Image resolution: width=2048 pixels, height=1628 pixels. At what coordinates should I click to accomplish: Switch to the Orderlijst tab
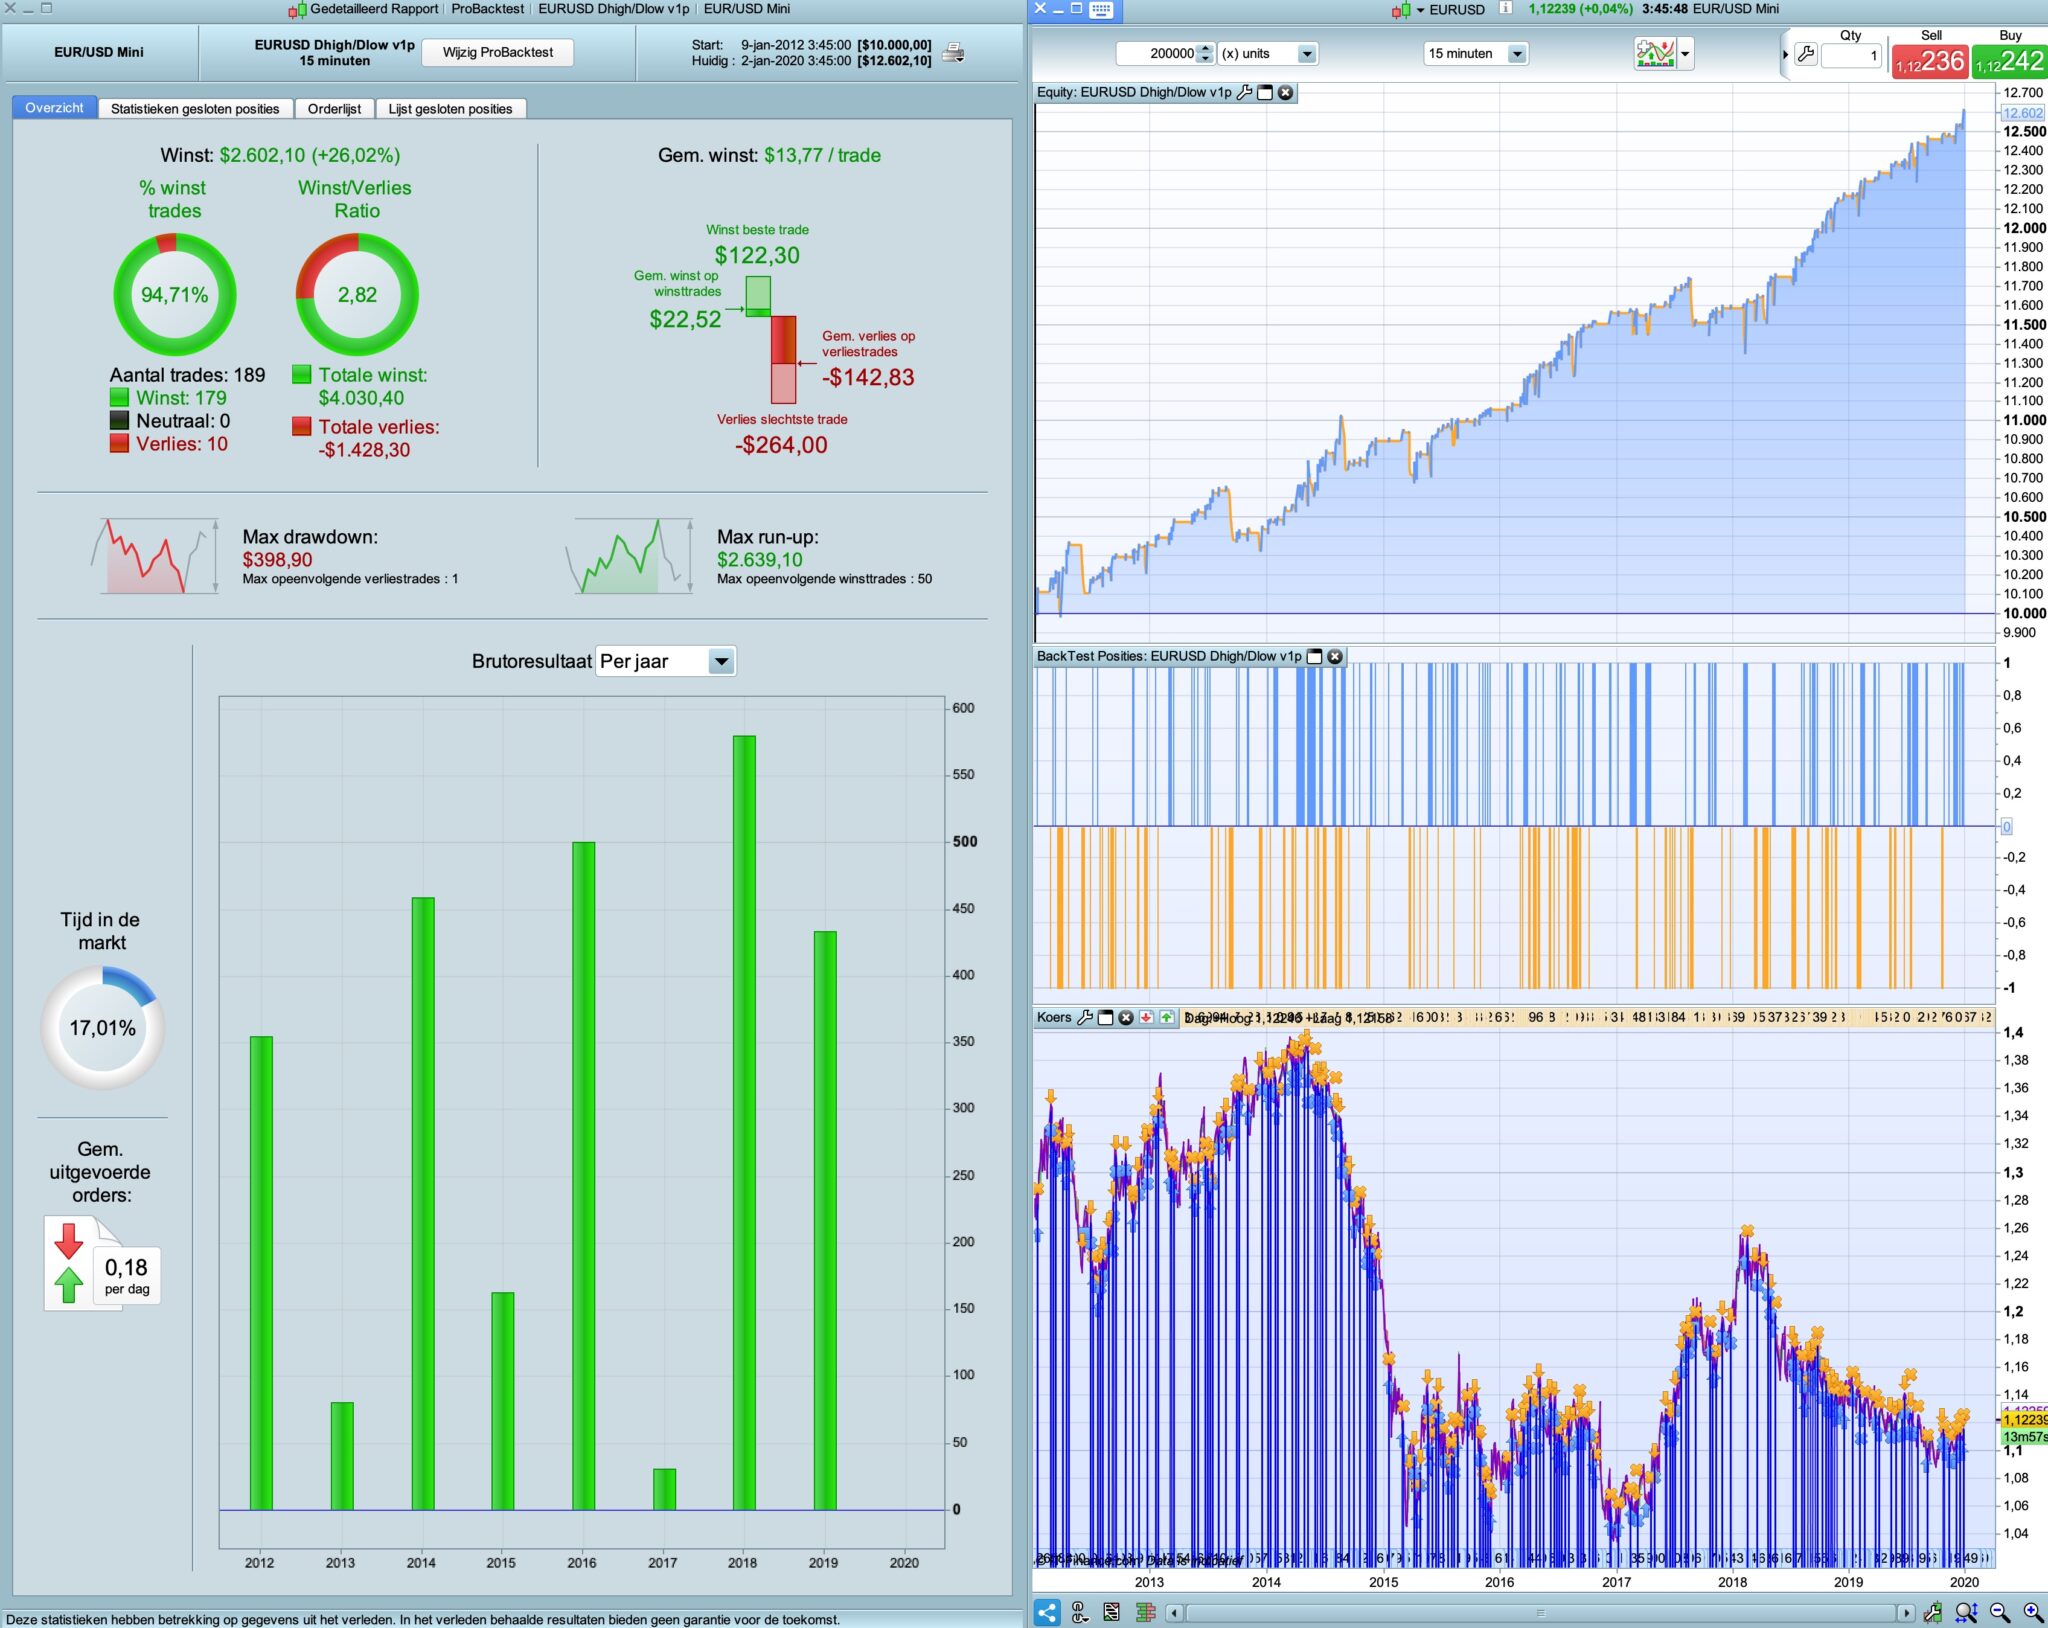[x=334, y=109]
